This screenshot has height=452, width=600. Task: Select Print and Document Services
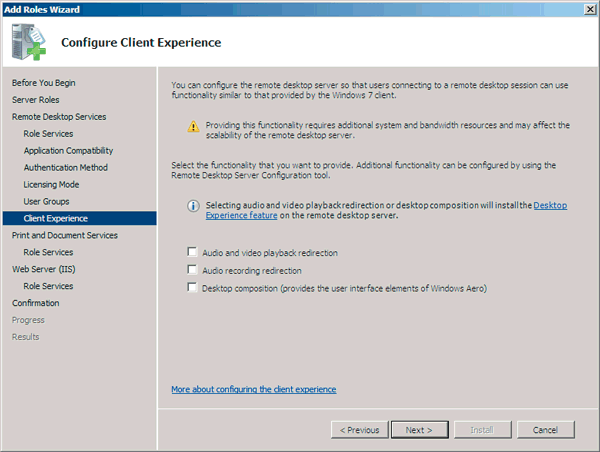click(x=64, y=235)
